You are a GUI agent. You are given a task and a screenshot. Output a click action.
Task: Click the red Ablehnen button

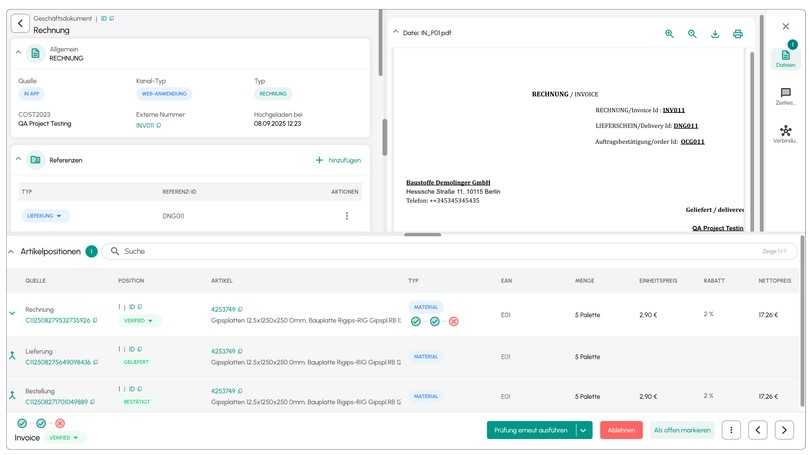621,429
